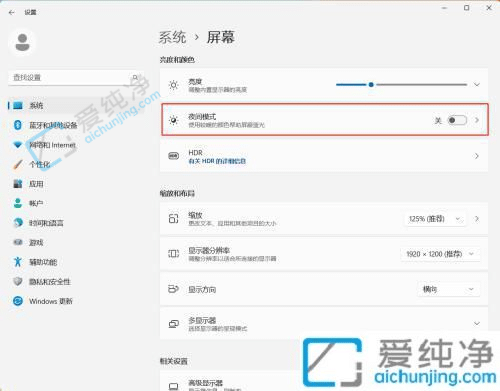The height and width of the screenshot is (391, 500).
Task: Click the apps icon in sidebar
Action: click(18, 184)
